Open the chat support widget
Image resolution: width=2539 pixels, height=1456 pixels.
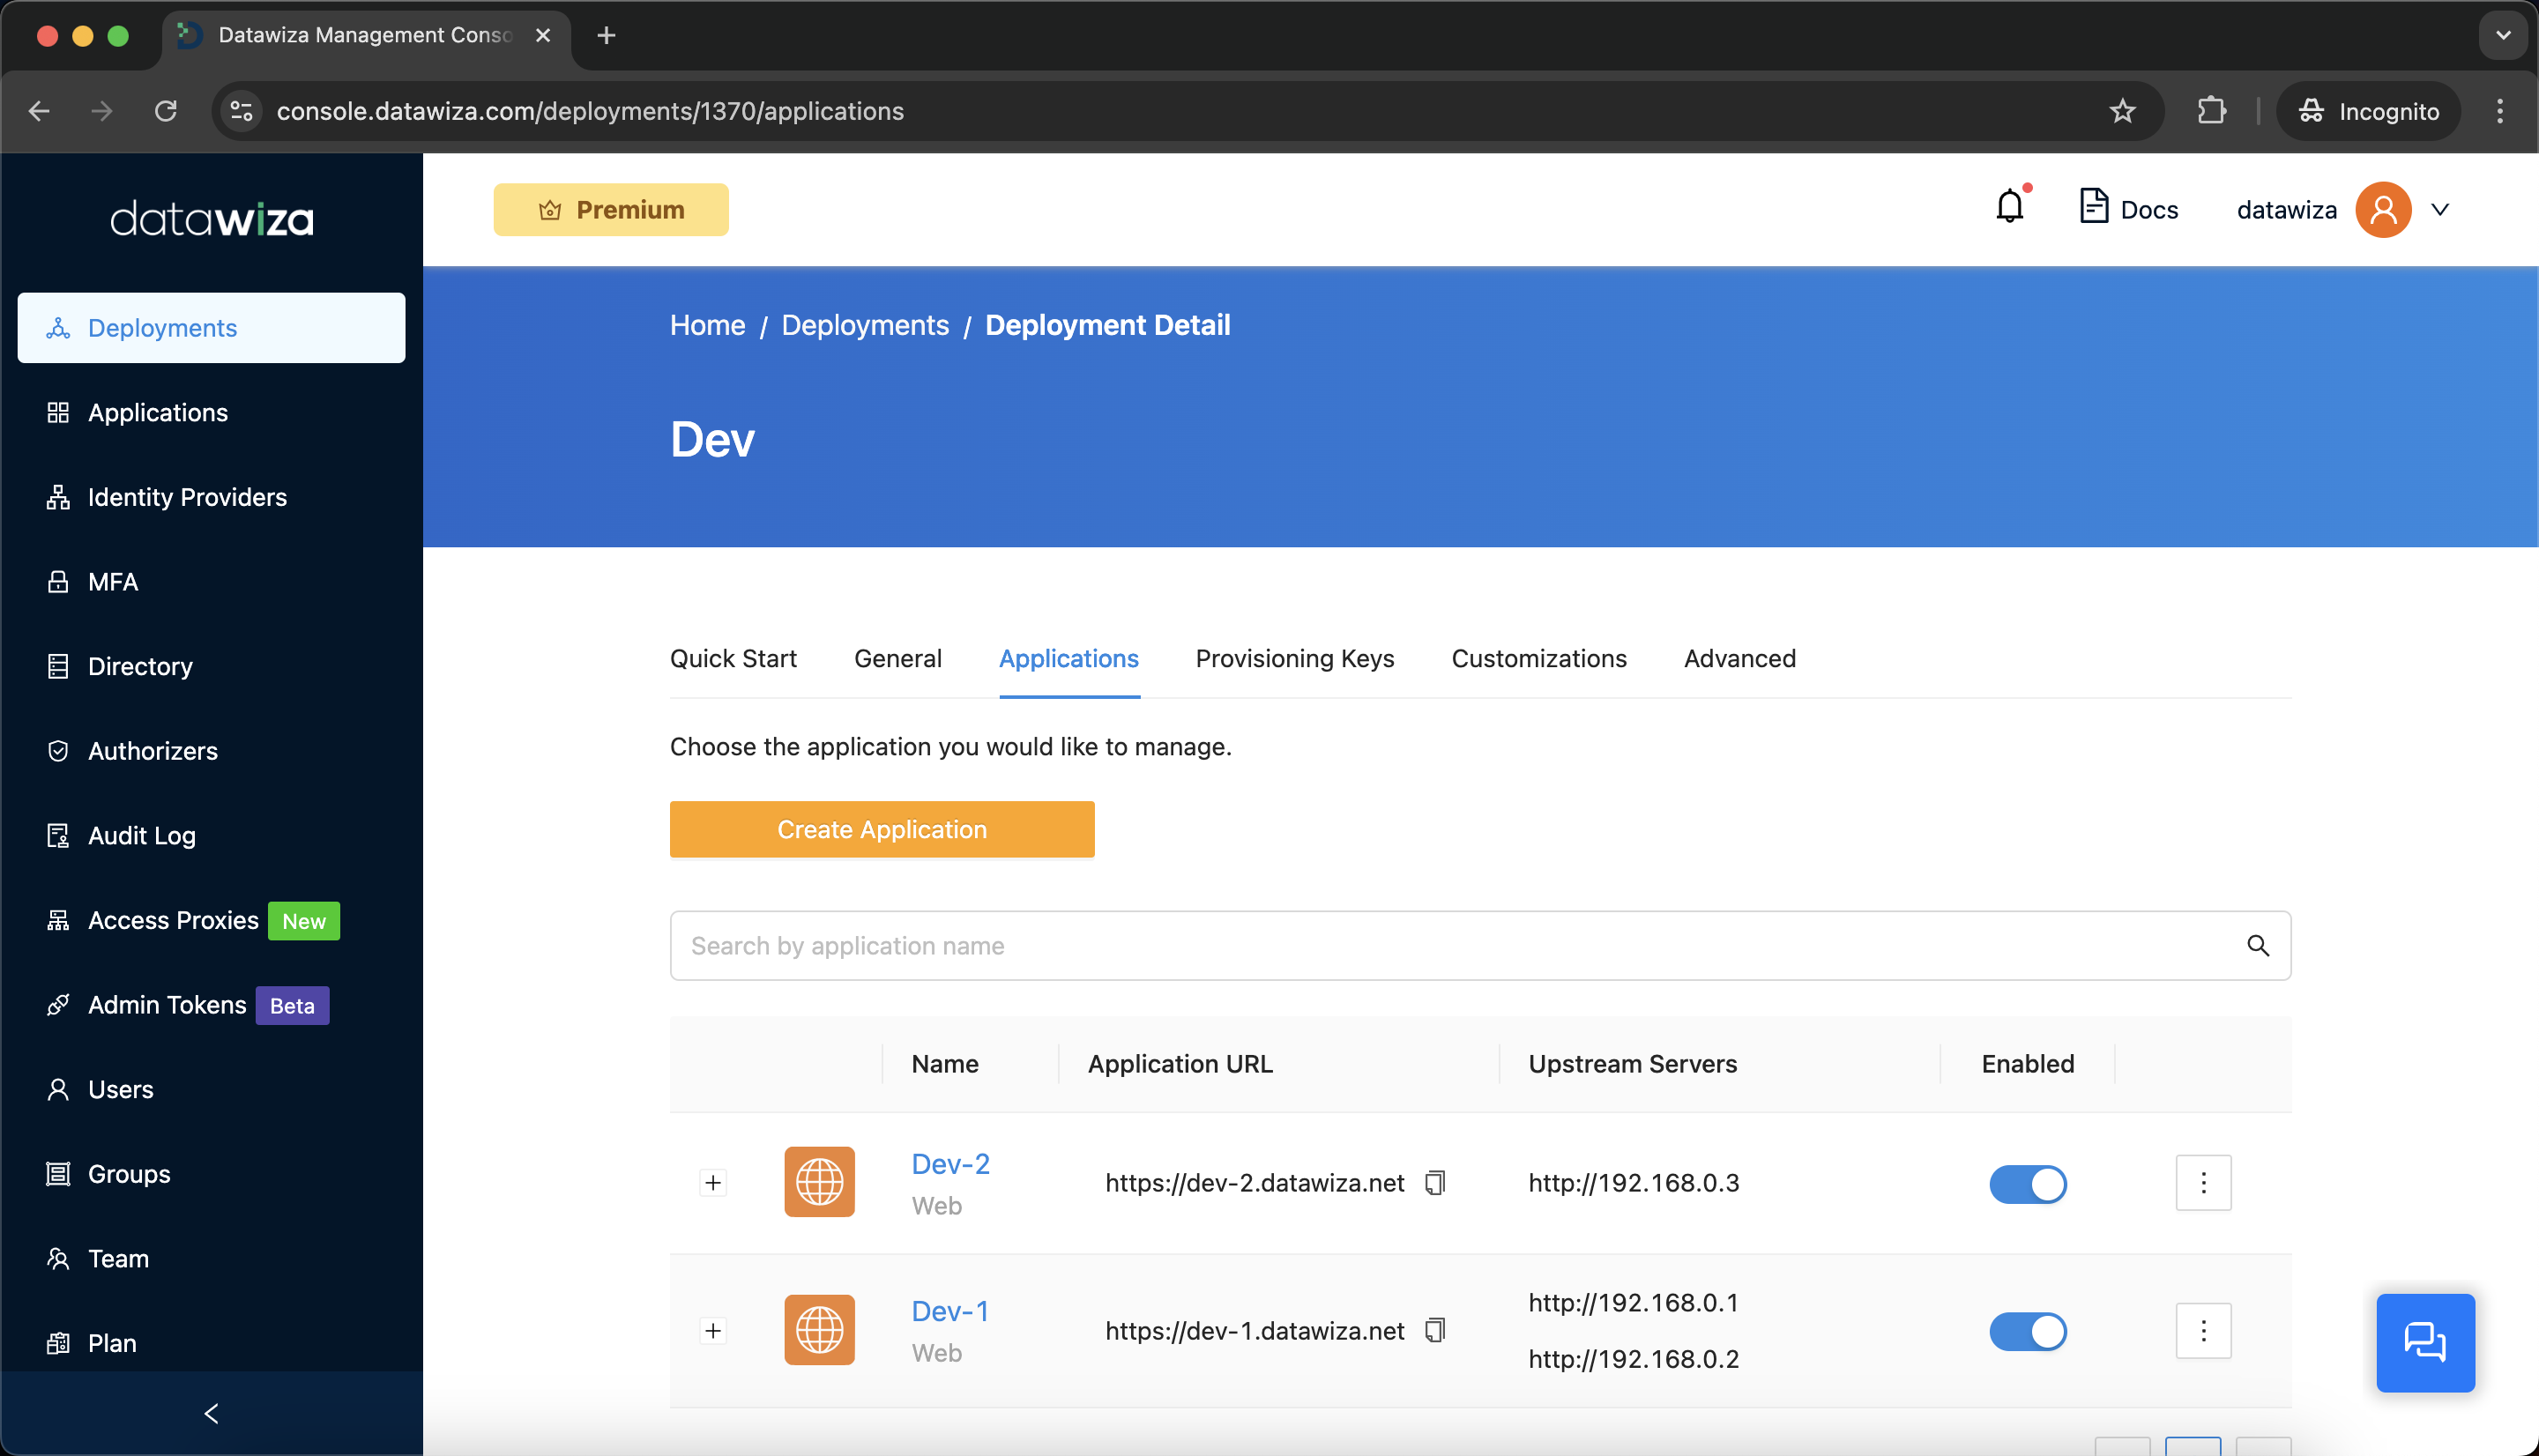[x=2425, y=1343]
